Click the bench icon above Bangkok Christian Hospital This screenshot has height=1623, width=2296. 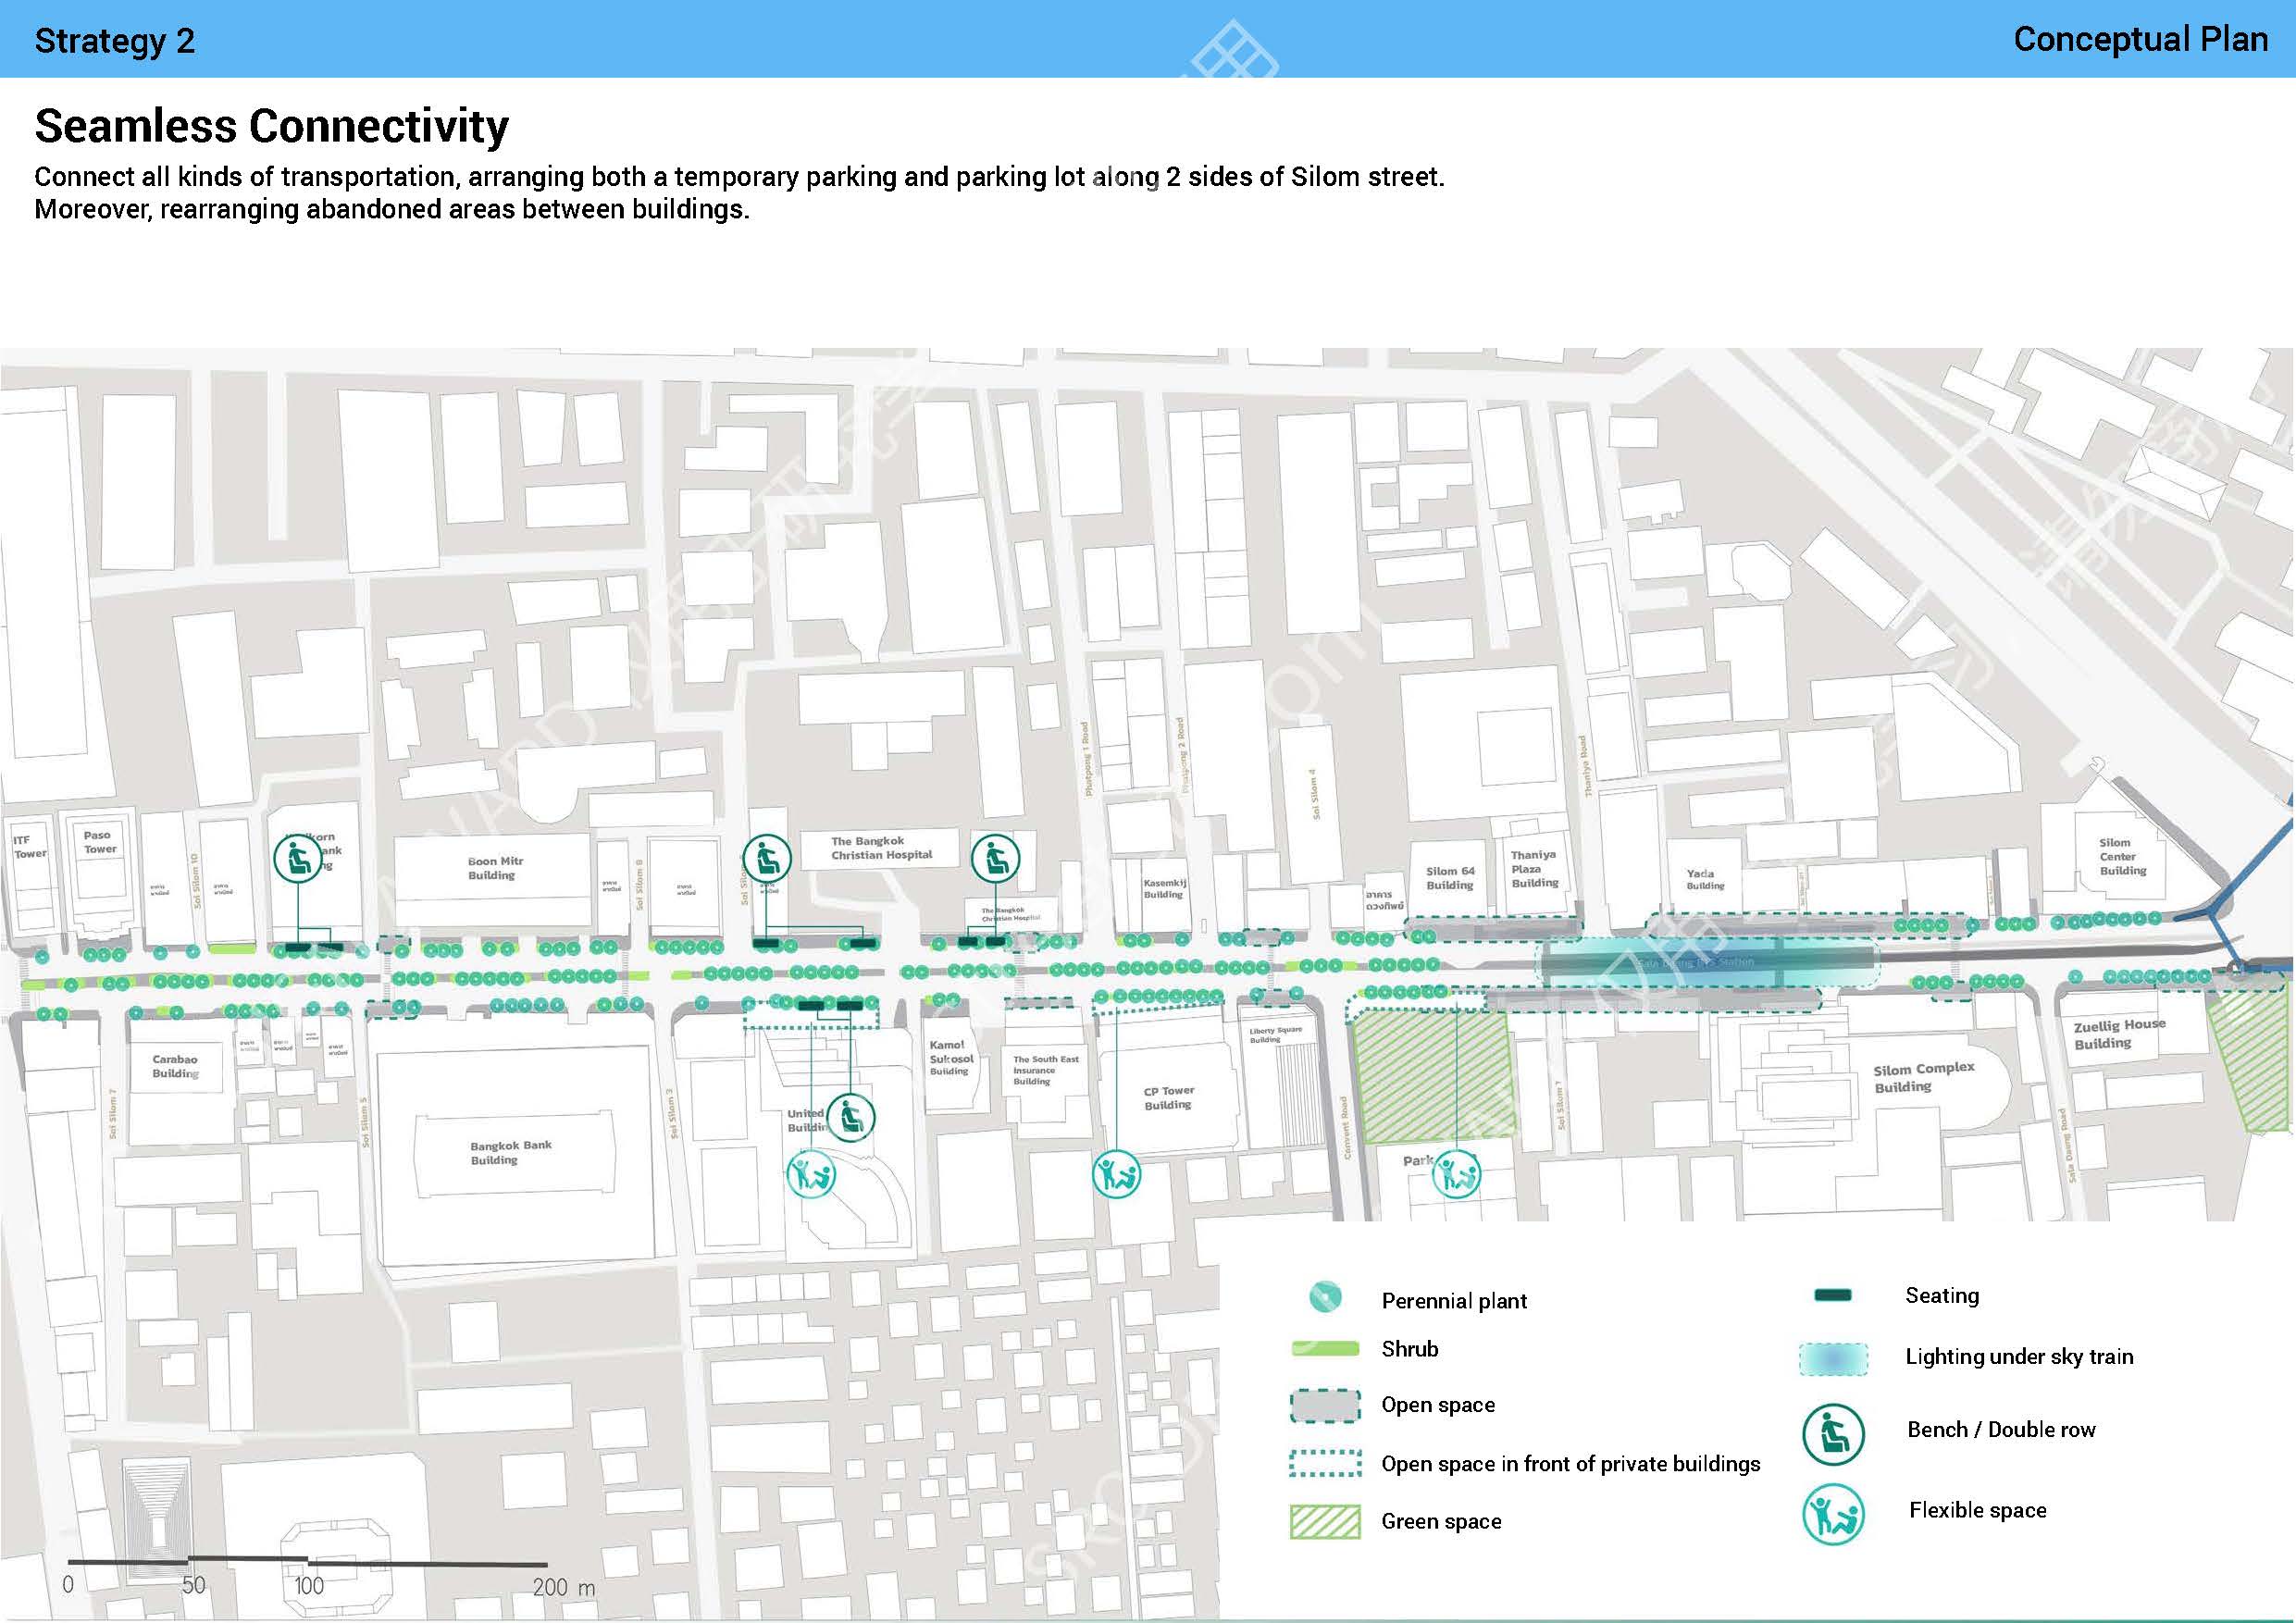pyautogui.click(x=995, y=858)
